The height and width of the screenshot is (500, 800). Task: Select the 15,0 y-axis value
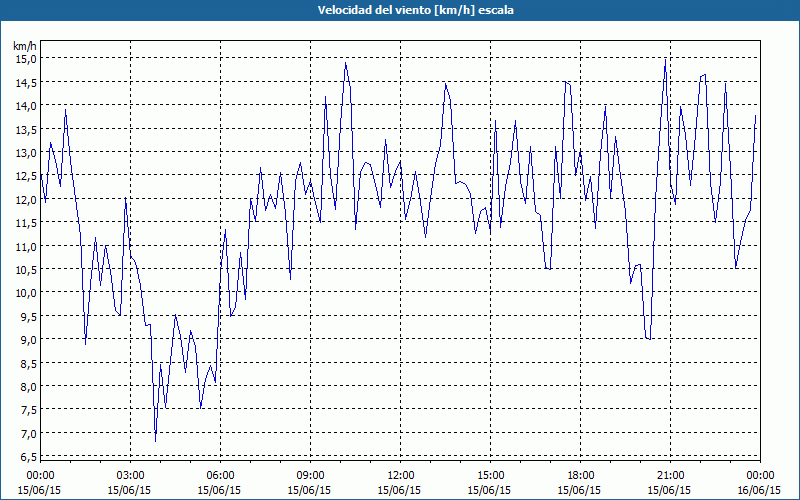coord(27,59)
